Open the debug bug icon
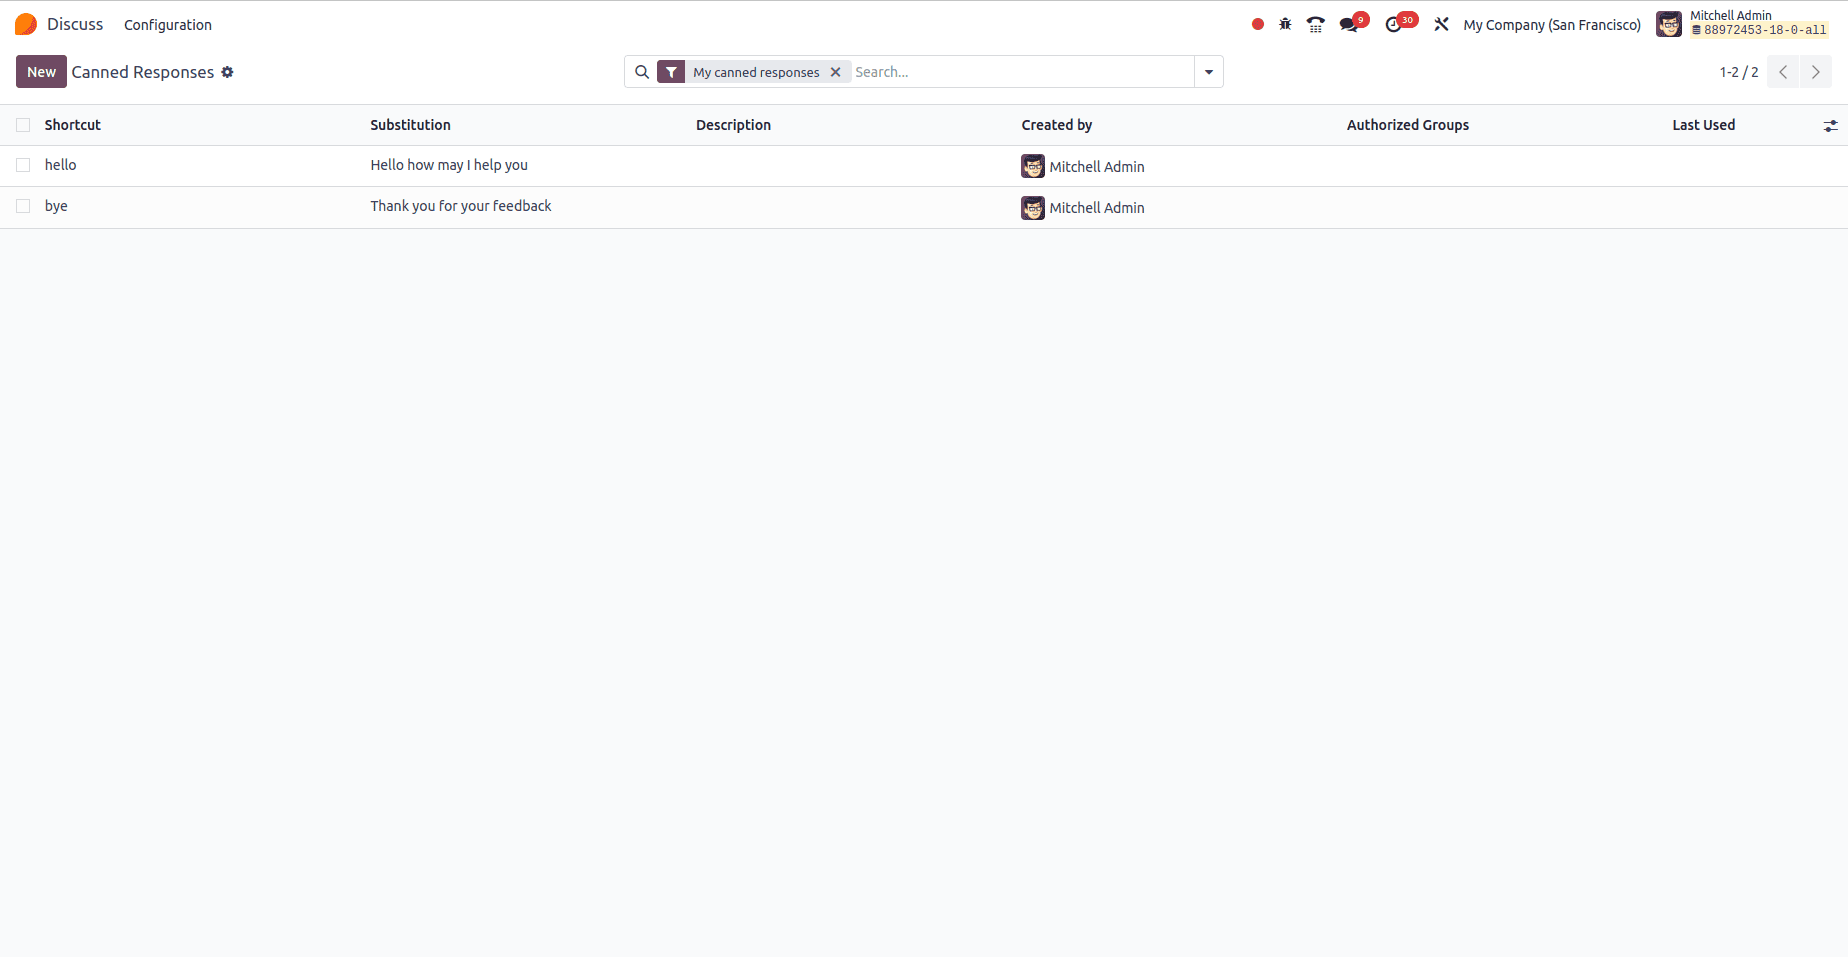The width and height of the screenshot is (1848, 957). (x=1284, y=23)
